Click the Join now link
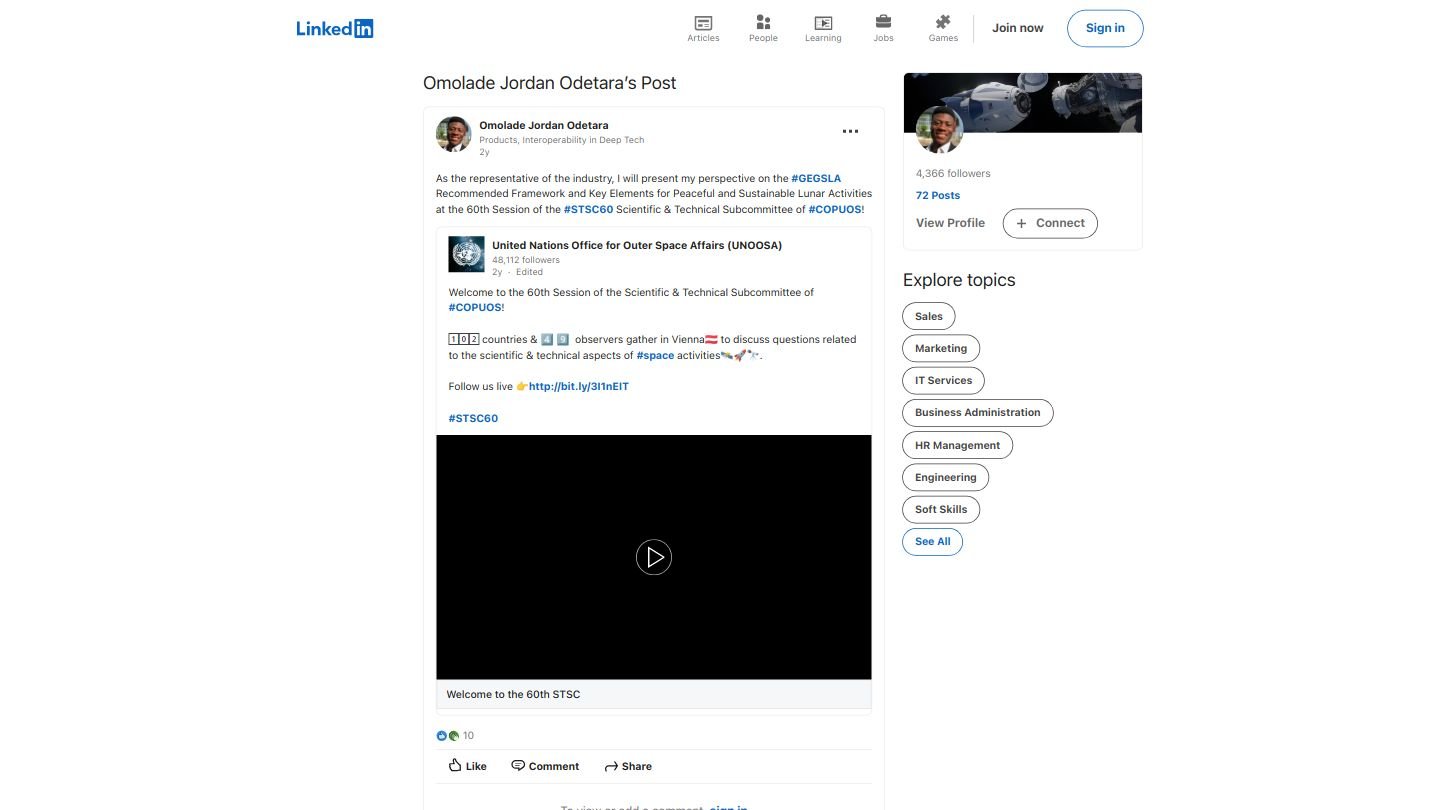This screenshot has height=810, width=1440. pos(1017,28)
